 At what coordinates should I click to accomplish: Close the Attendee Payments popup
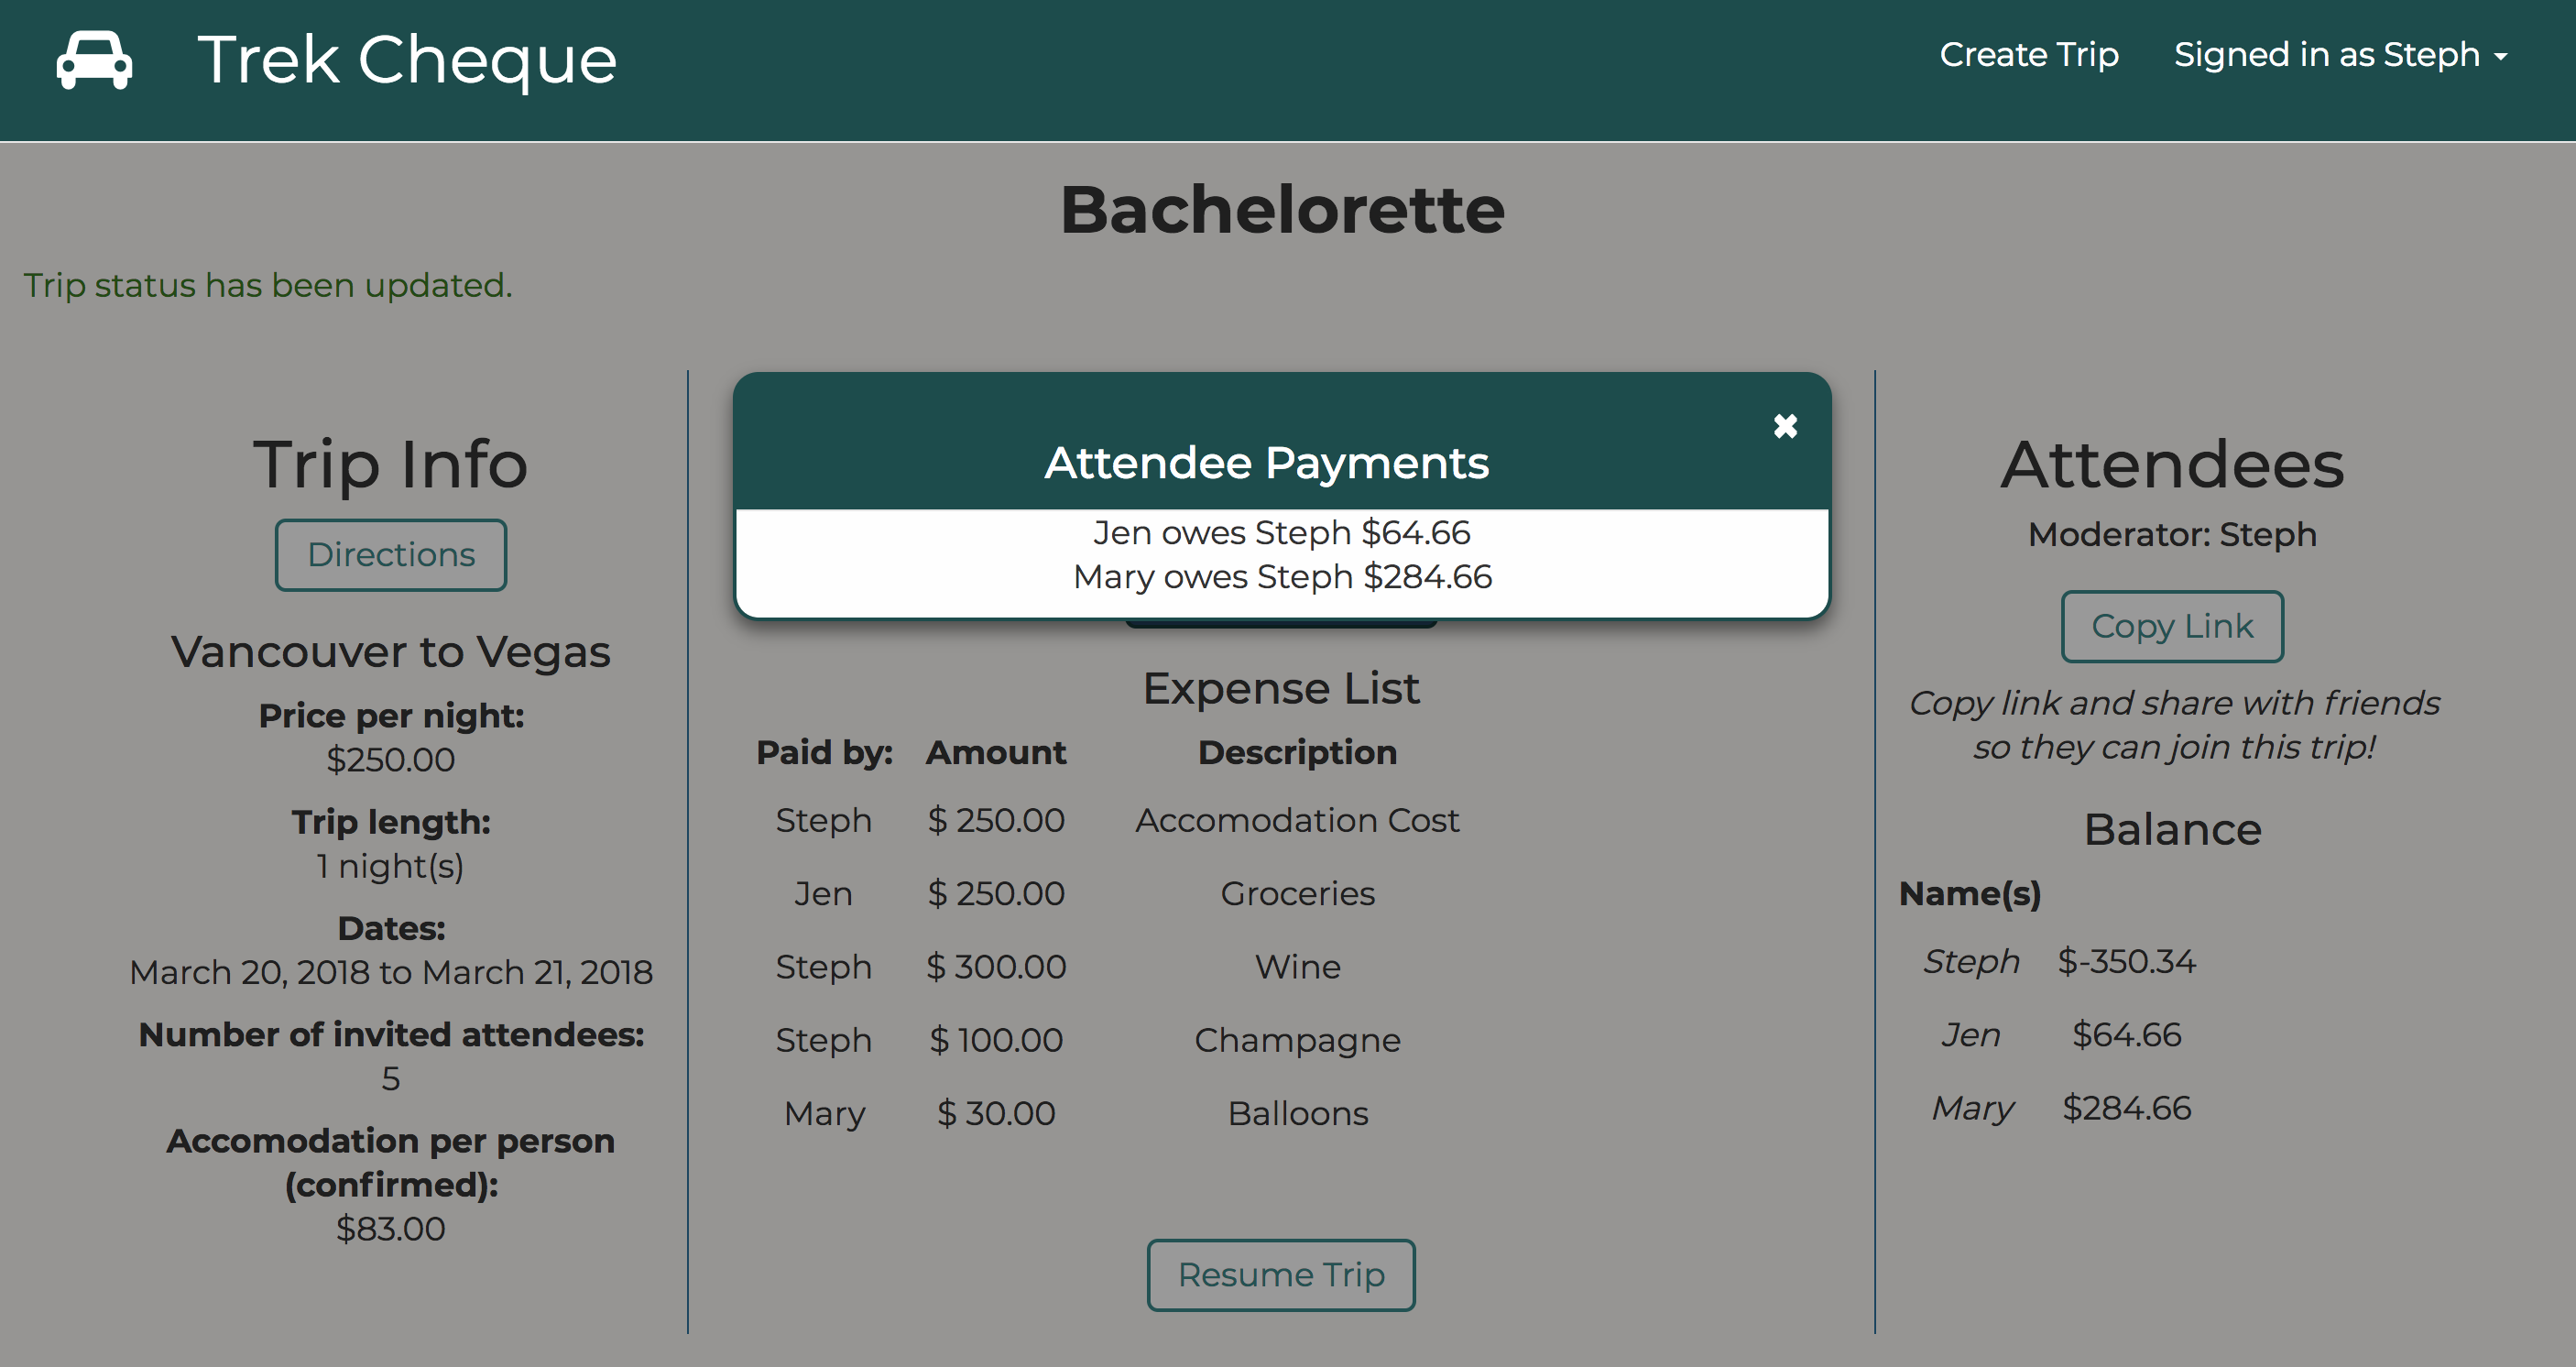click(x=1785, y=426)
